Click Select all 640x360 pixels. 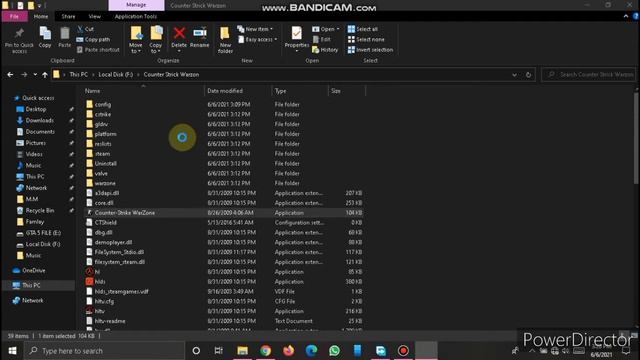pos(362,29)
